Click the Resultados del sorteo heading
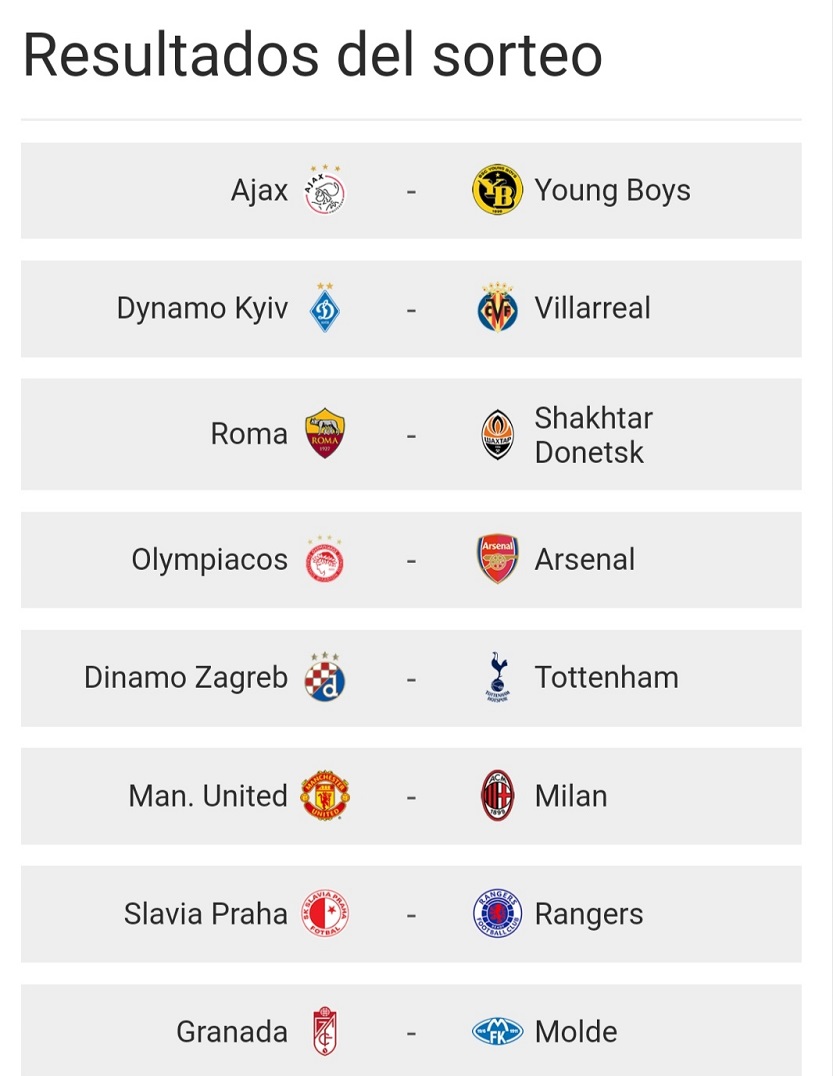The height and width of the screenshot is (1076, 833). (312, 56)
